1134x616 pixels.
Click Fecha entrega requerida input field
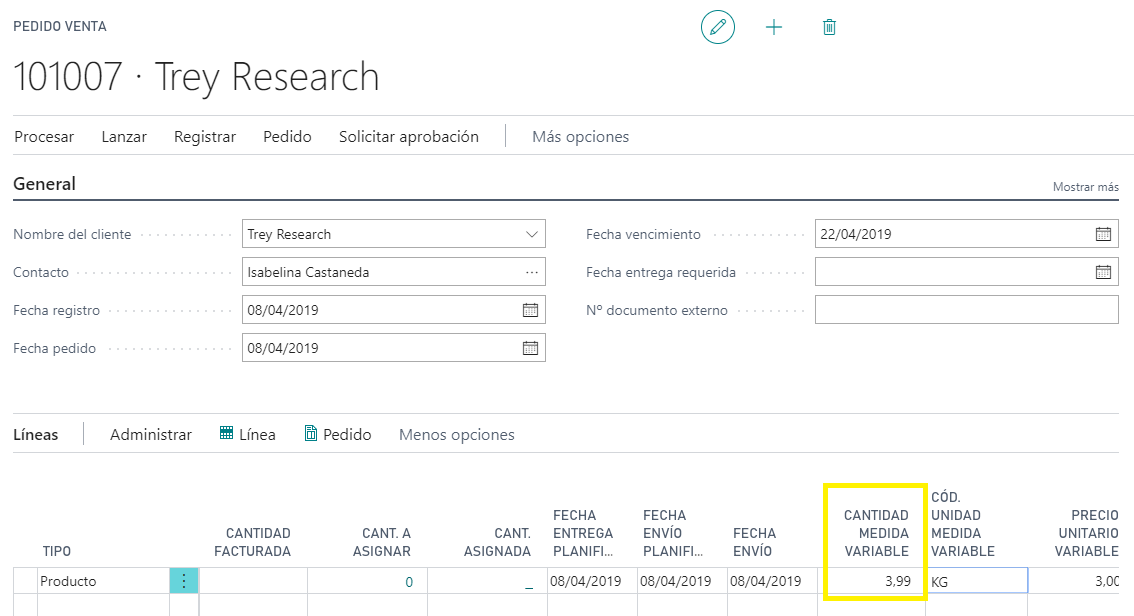966,273
